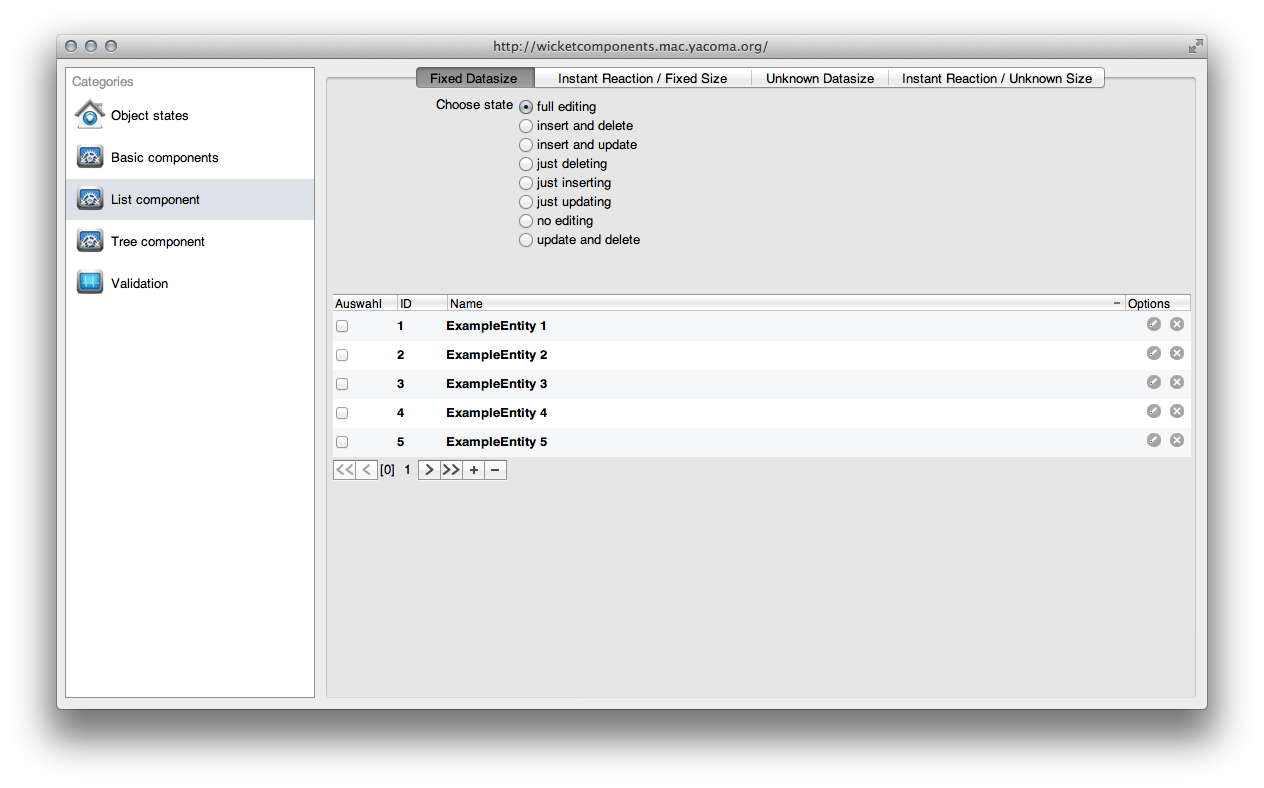Click the sort indicator next to Name header
The height and width of the screenshot is (788, 1264).
point(1116,303)
